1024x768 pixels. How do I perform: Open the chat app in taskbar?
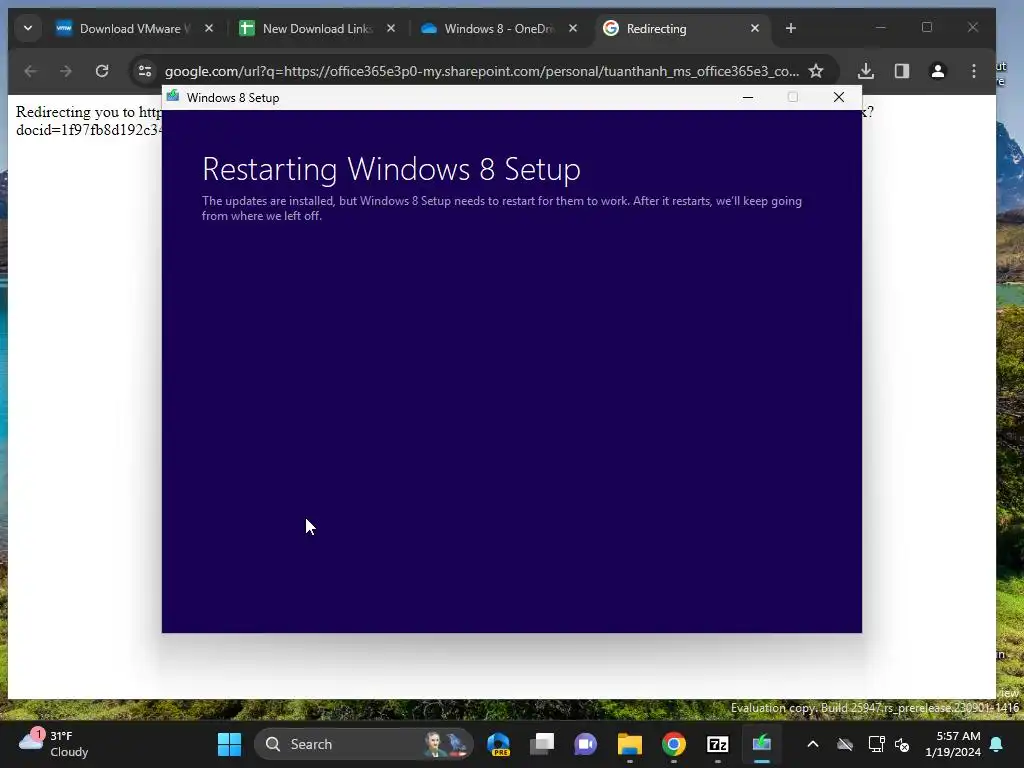point(586,744)
